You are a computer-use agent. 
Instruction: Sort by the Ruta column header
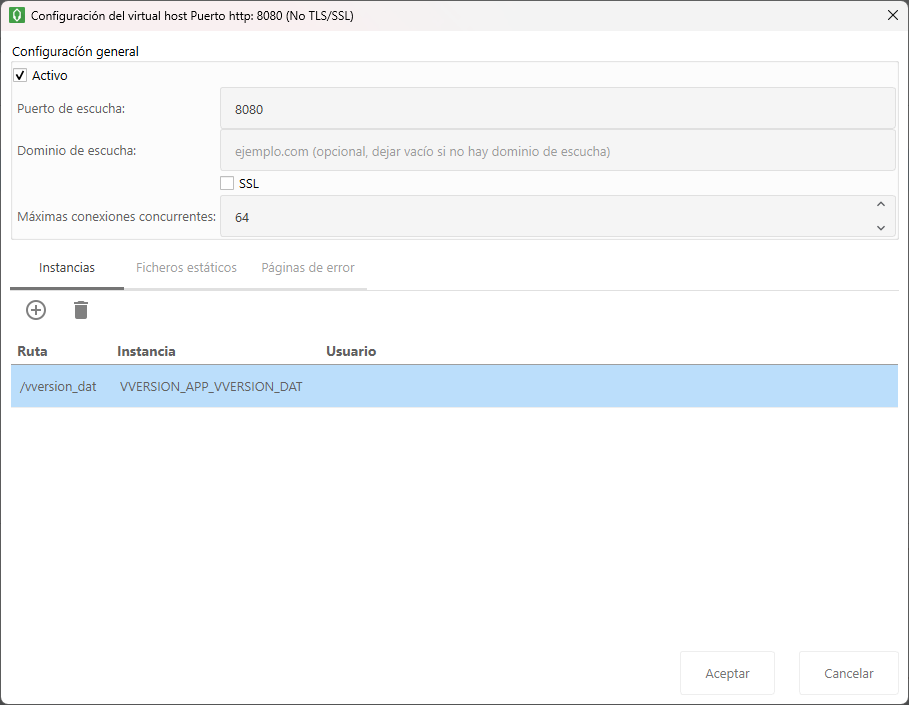pyautogui.click(x=33, y=351)
